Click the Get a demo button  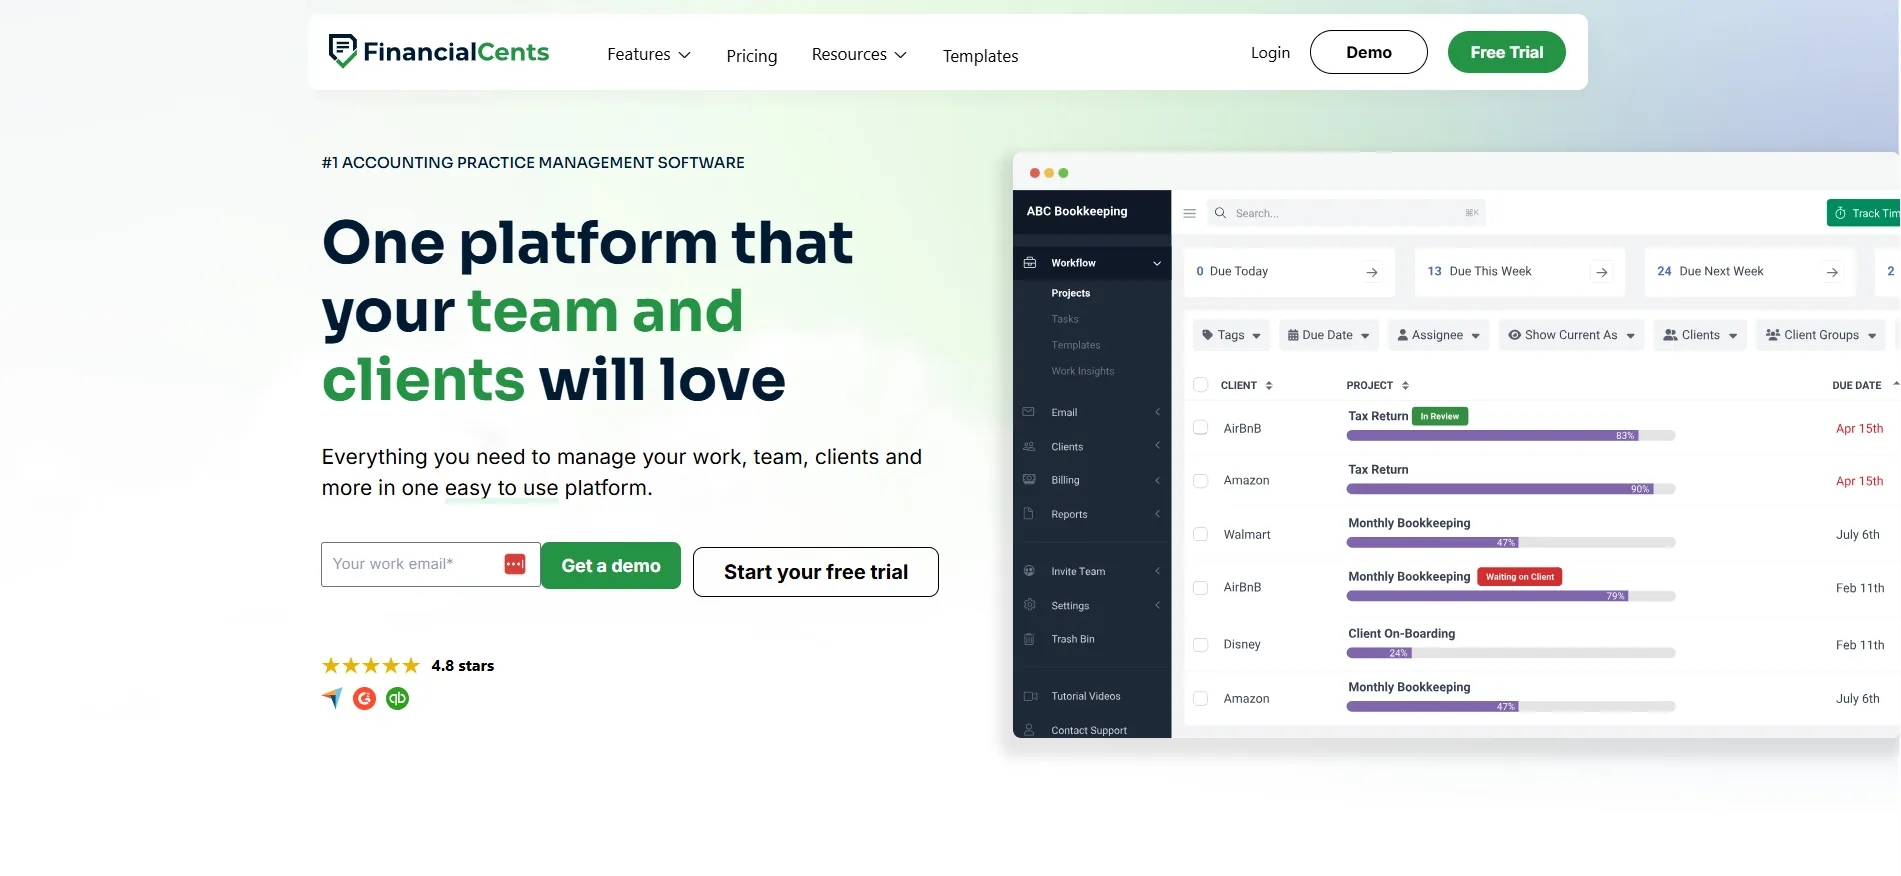click(611, 565)
